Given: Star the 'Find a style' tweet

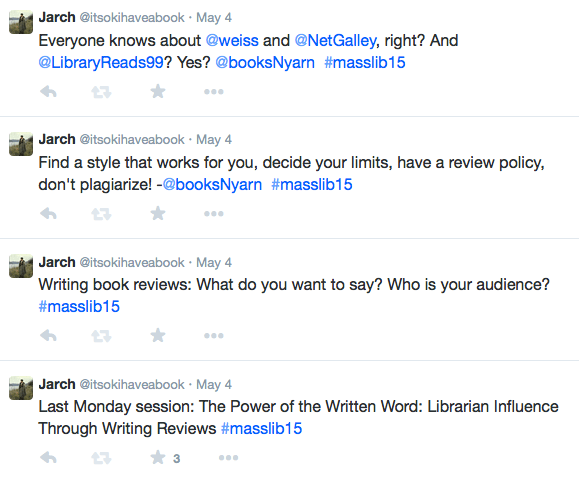Looking at the screenshot, I should pos(158,213).
